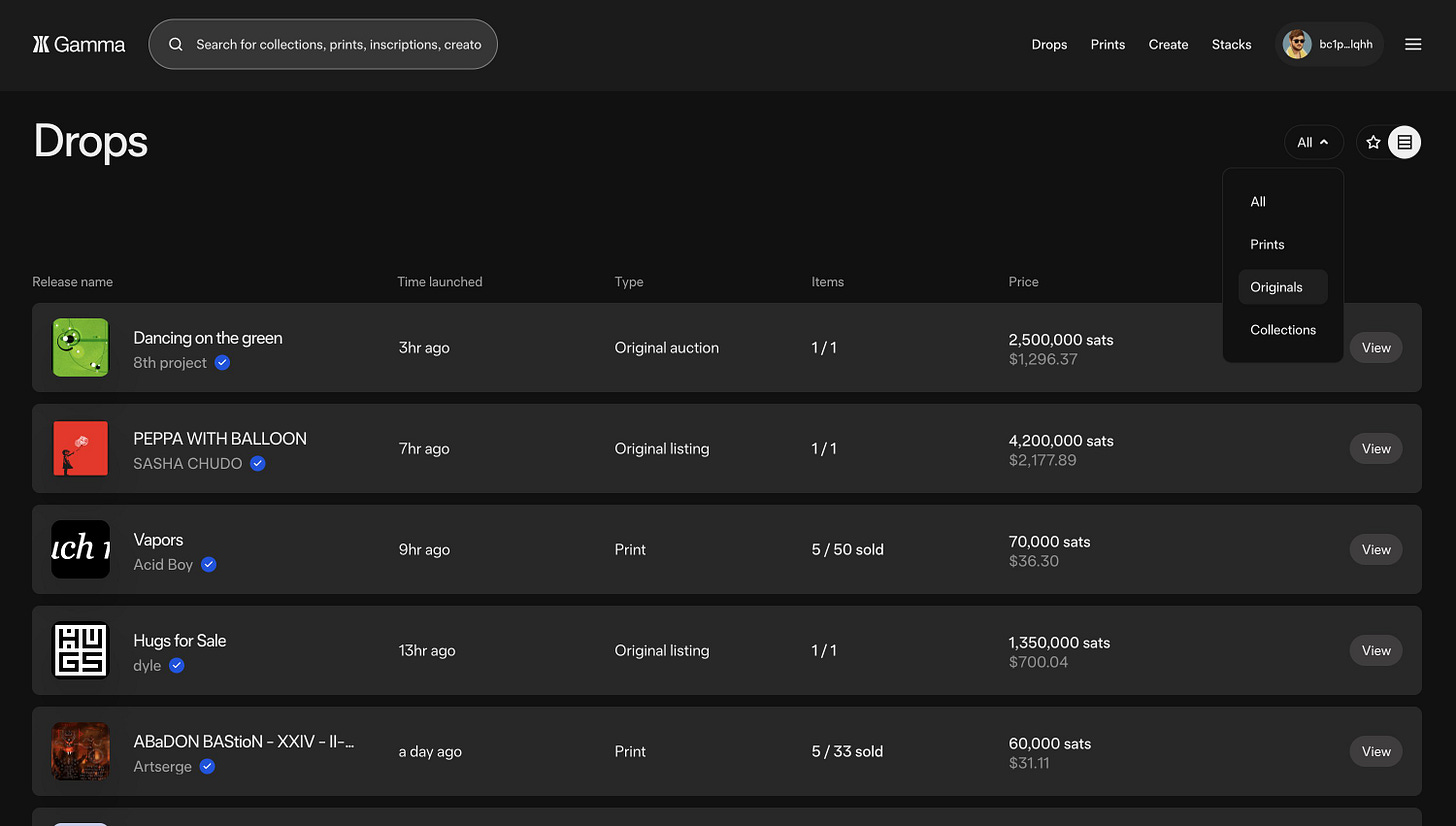This screenshot has width=1456, height=826.
Task: View the Hugs for Sale drop
Action: tap(1376, 651)
